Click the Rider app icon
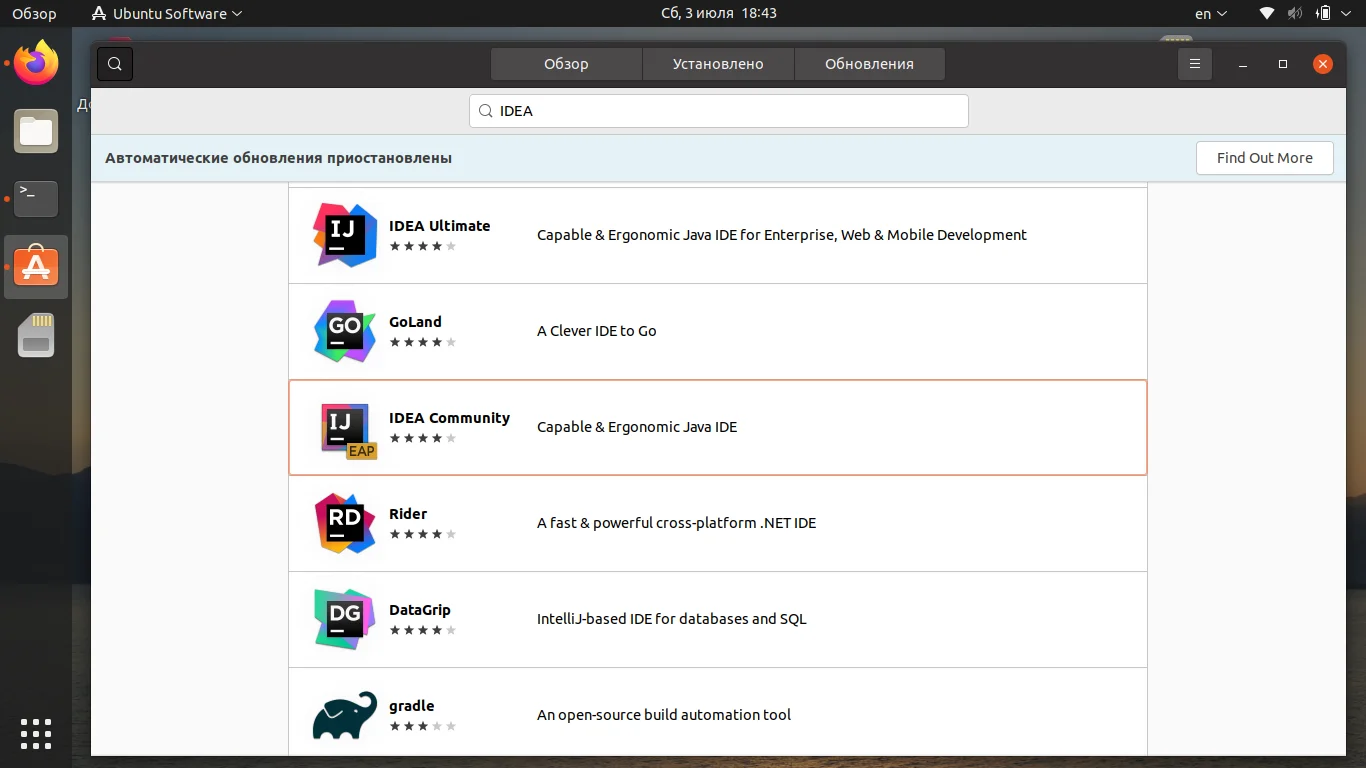The height and width of the screenshot is (768, 1366). click(345, 523)
